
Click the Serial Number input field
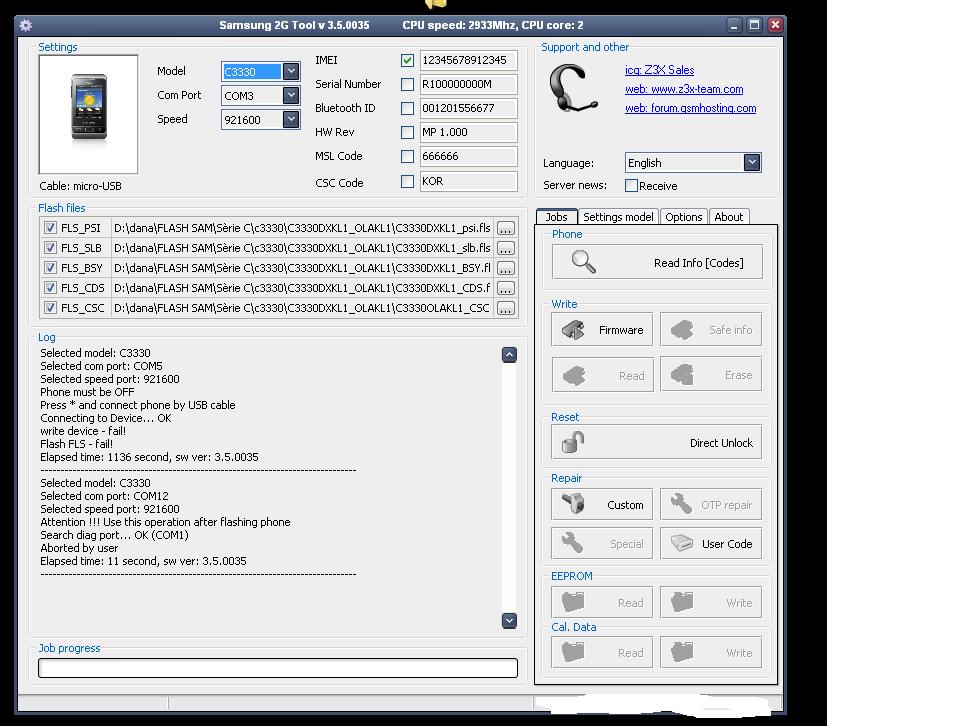(x=468, y=84)
